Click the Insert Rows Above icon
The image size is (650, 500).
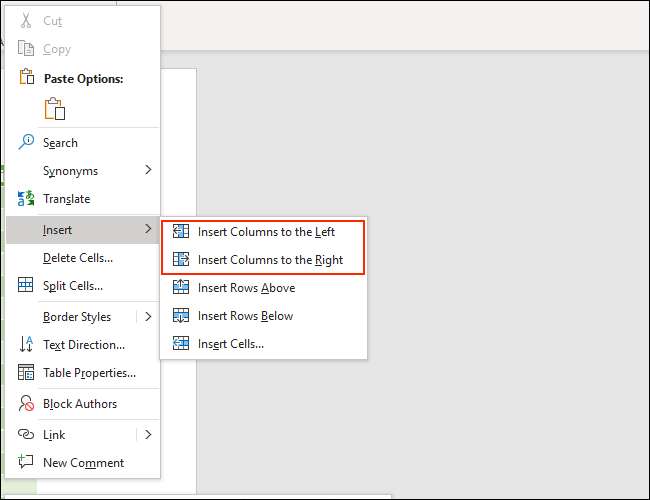pos(181,288)
